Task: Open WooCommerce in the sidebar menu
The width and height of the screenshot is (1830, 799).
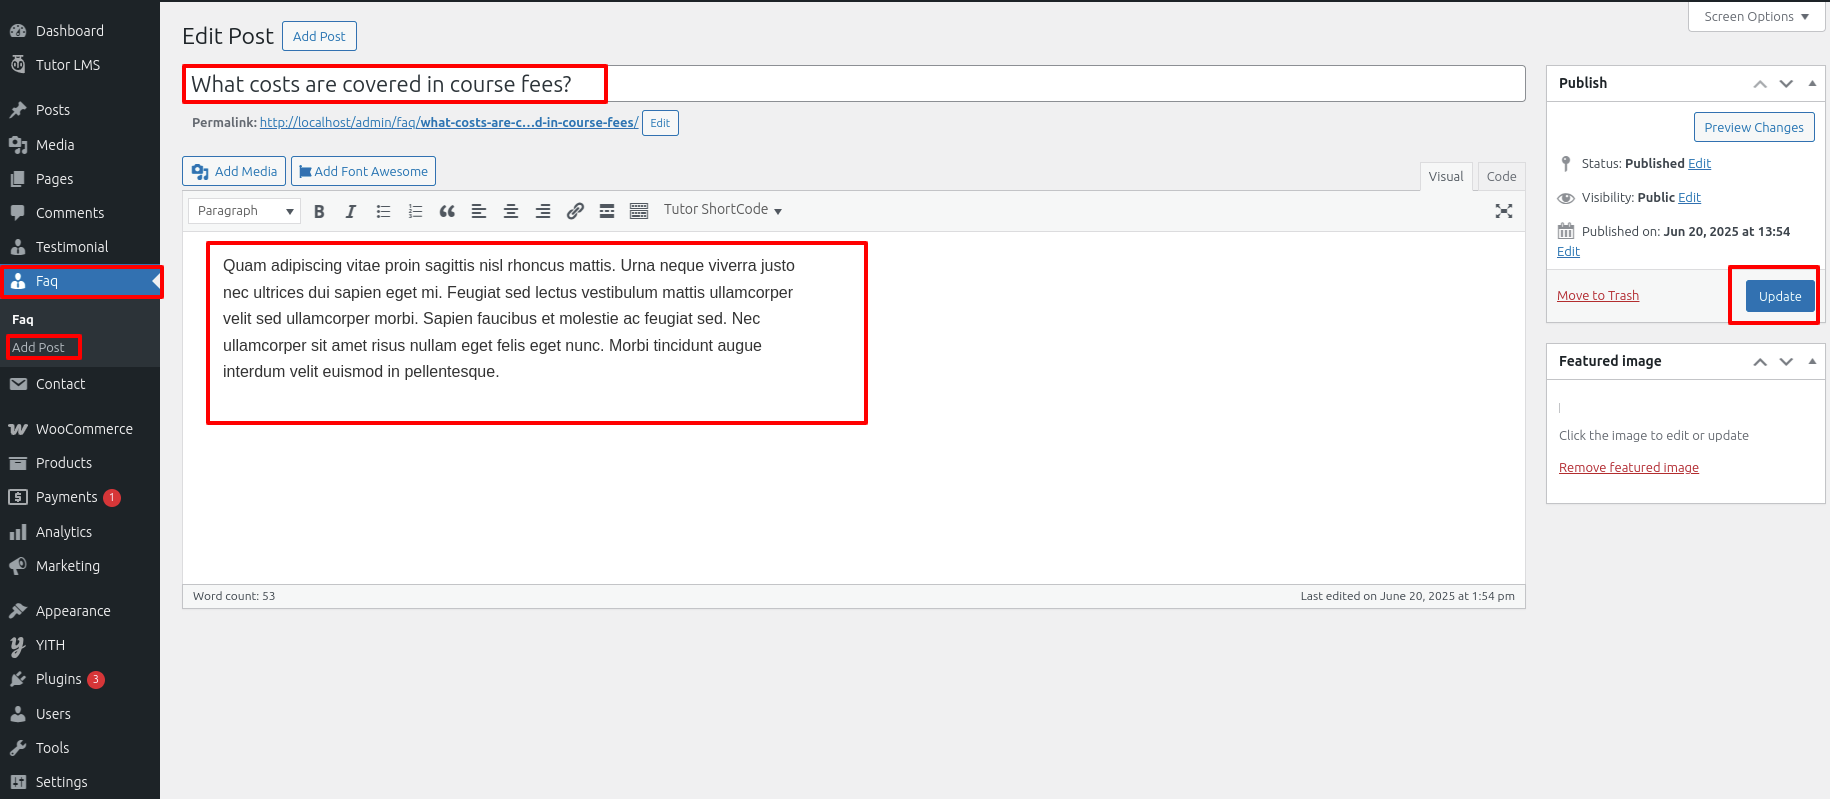Action: 84,429
